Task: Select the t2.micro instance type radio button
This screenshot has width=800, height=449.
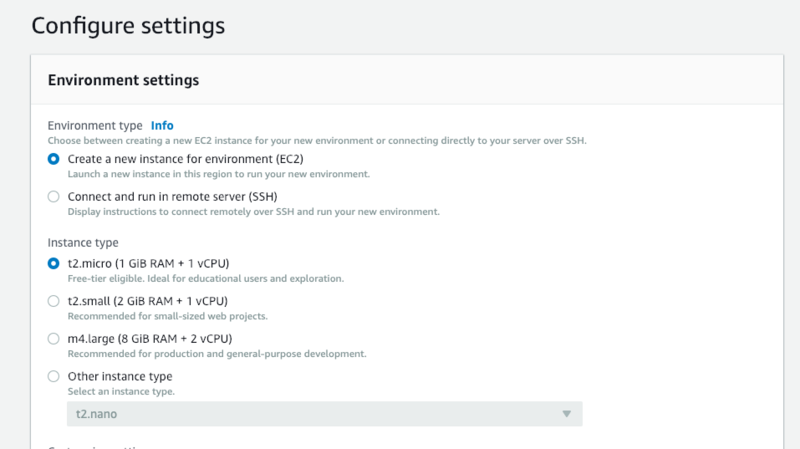Action: click(54, 263)
